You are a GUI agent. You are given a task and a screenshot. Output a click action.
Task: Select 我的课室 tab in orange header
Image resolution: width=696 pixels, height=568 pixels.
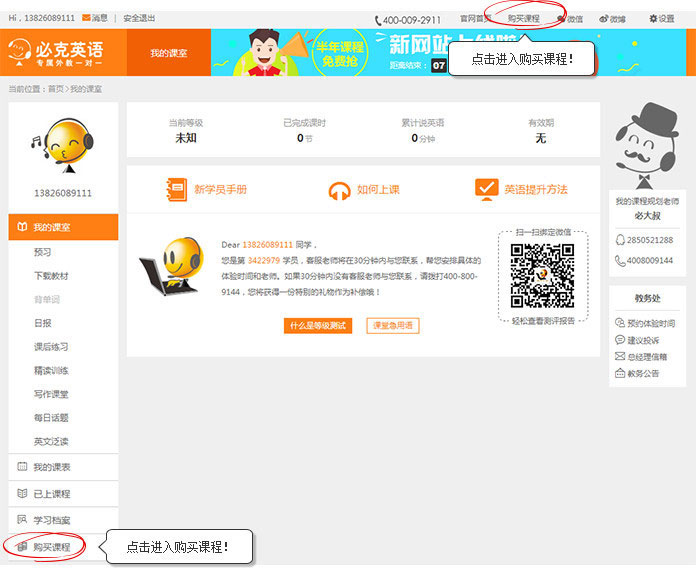tap(169, 52)
